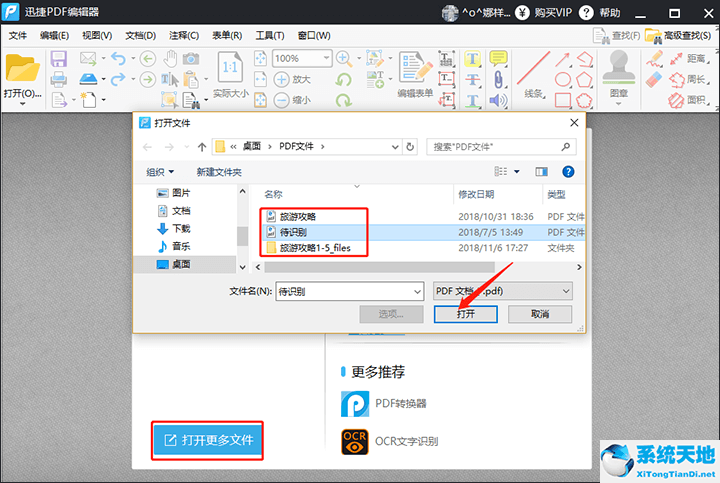This screenshot has width=720, height=483.
Task: Expand the file name combo box dropdown
Action: [x=417, y=292]
